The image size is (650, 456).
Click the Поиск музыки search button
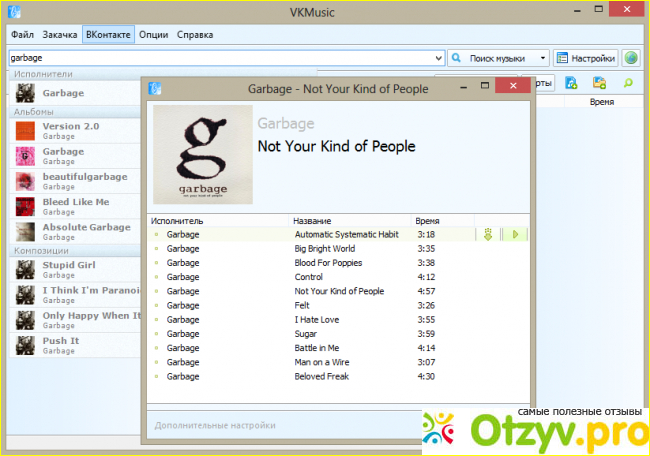[x=493, y=58]
